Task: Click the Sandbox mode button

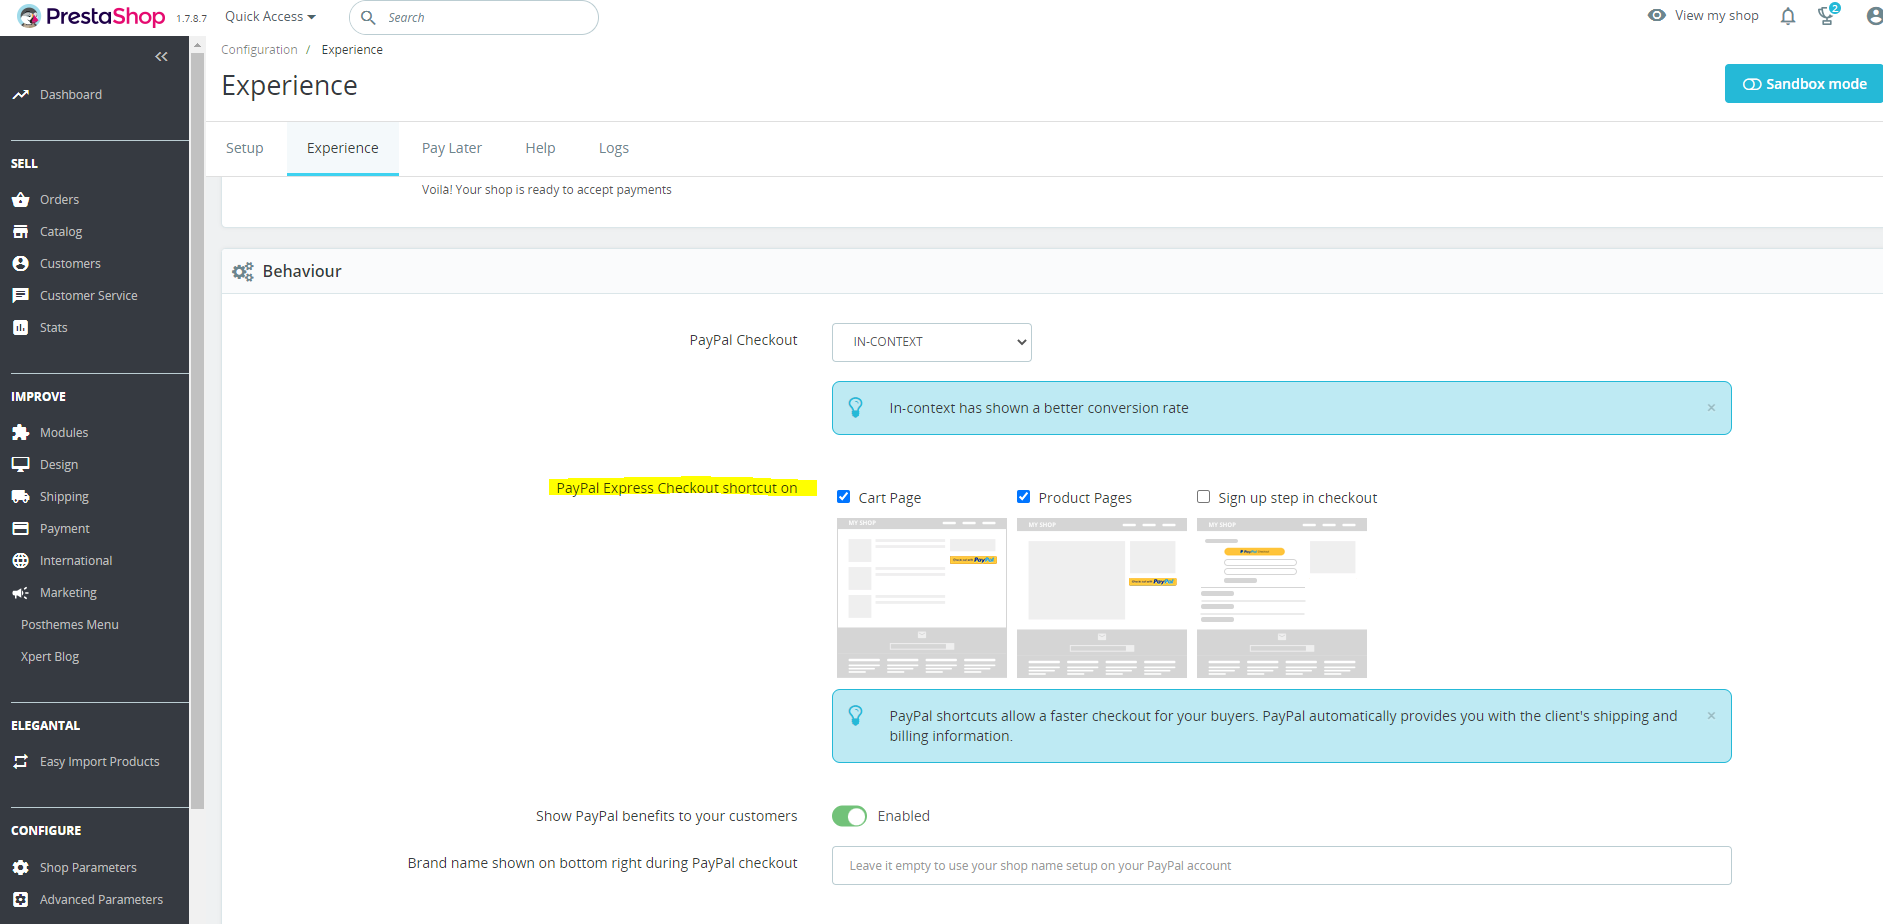Action: coord(1804,84)
